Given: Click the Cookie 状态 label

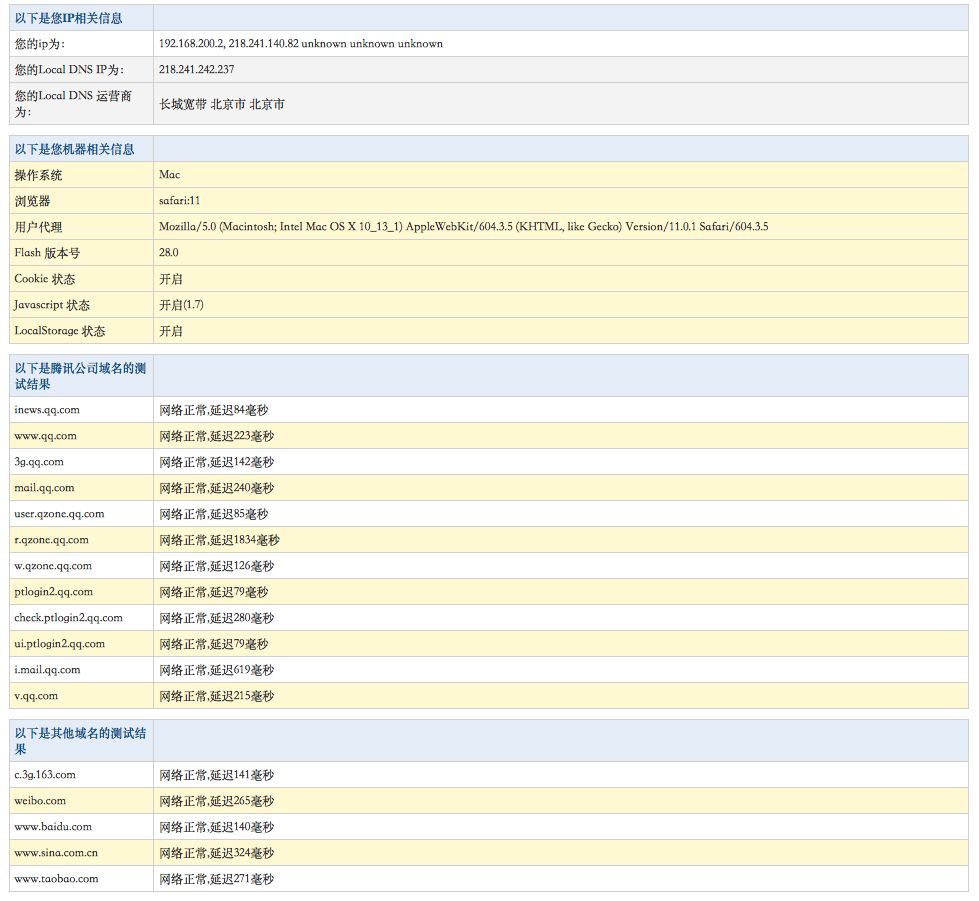Looking at the screenshot, I should coord(44,279).
